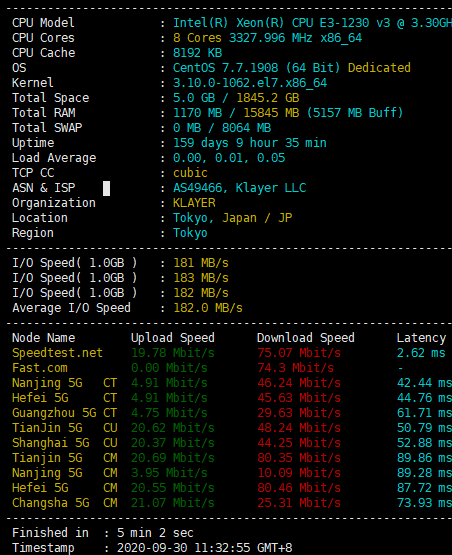Click the AS49466, Klayer LLC text
452x555 pixels.
pos(240,188)
